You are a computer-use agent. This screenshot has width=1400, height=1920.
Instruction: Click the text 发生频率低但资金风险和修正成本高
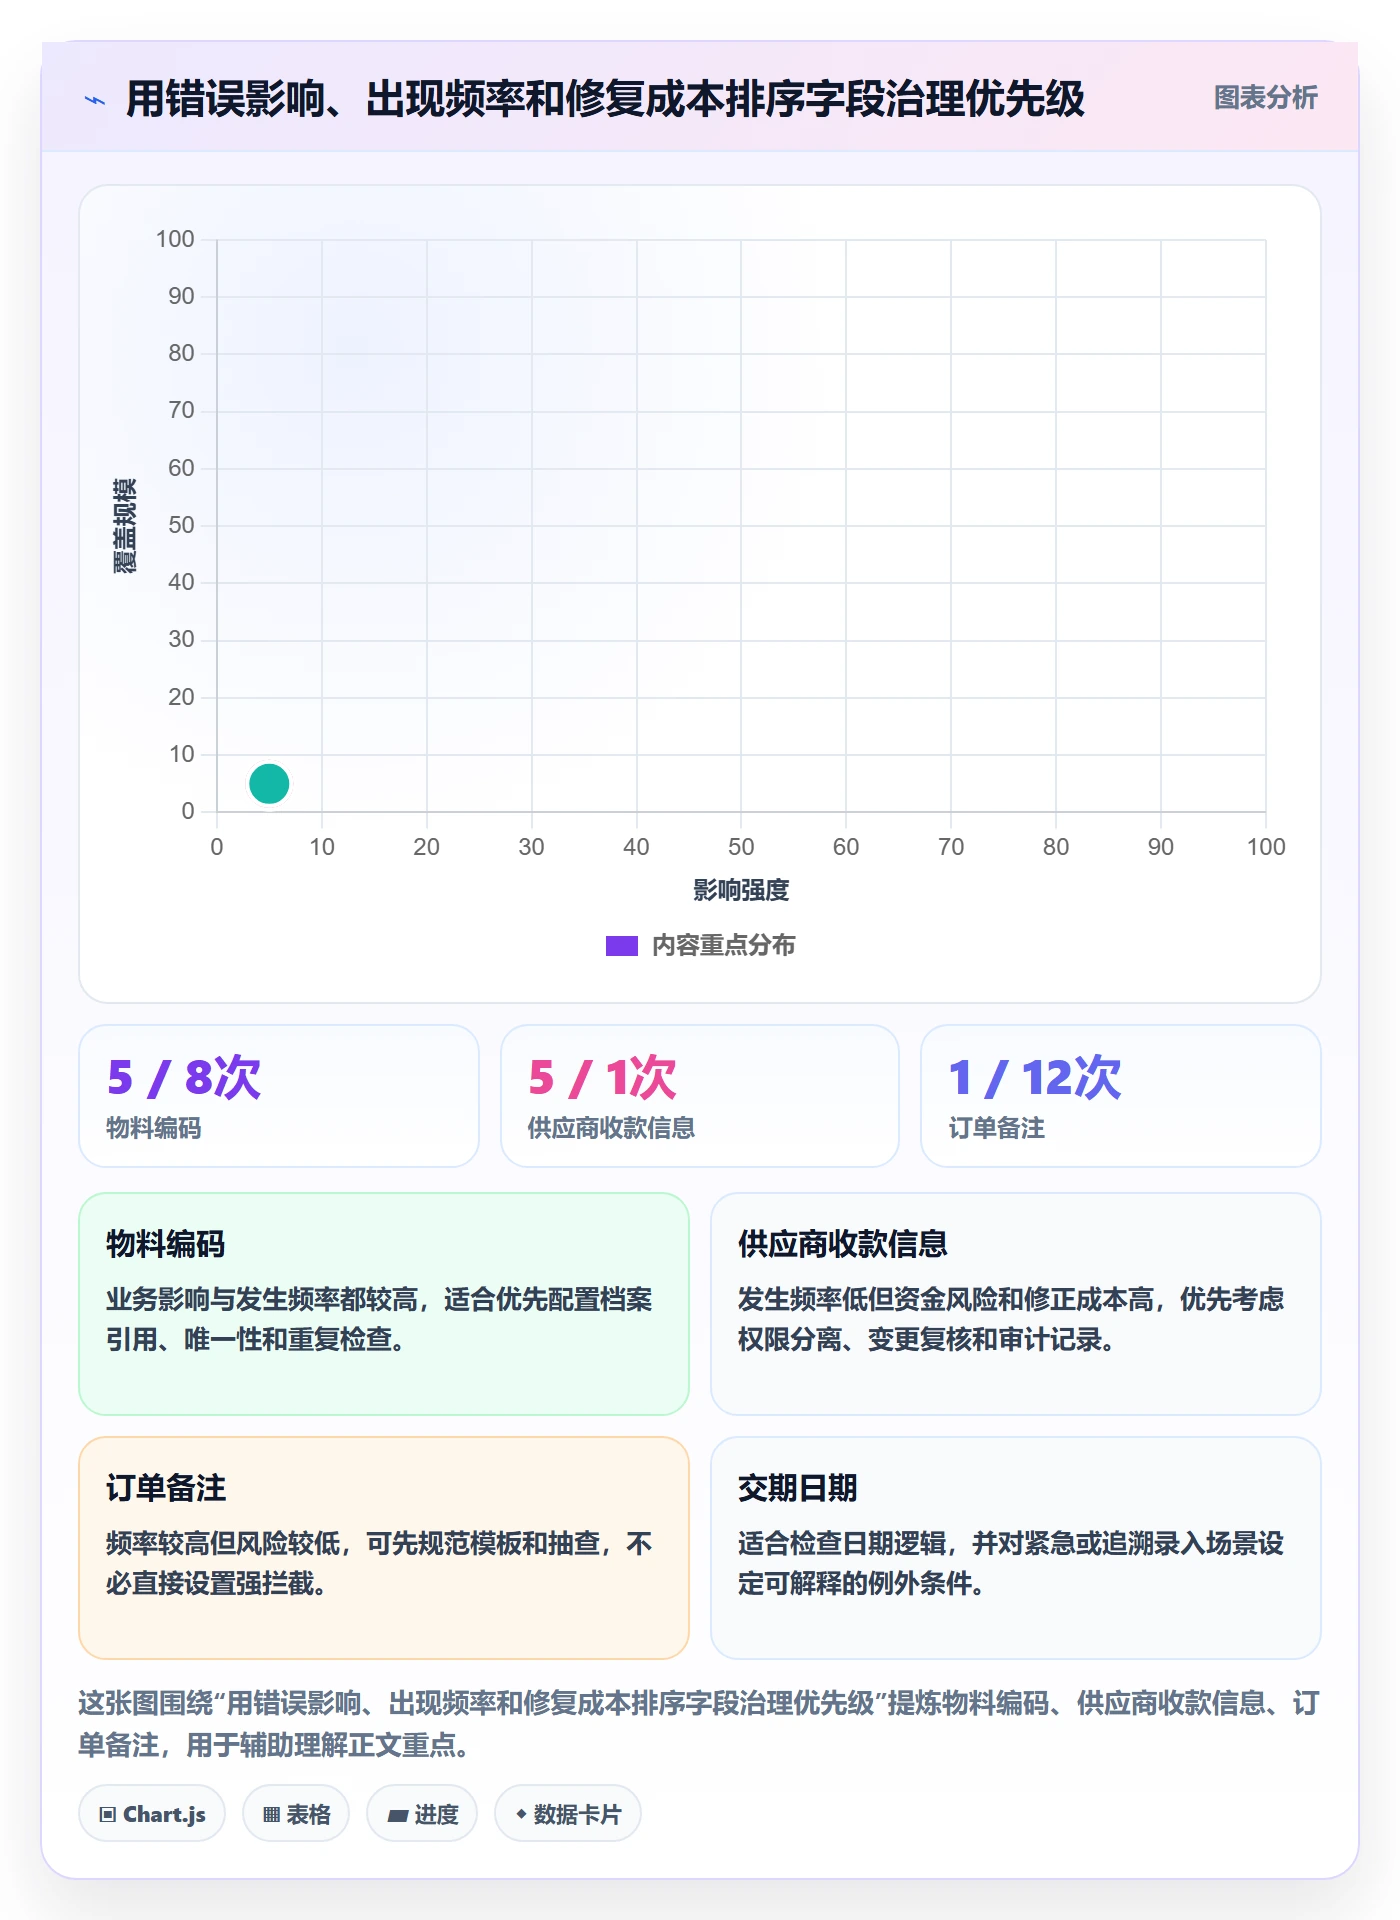click(946, 1299)
